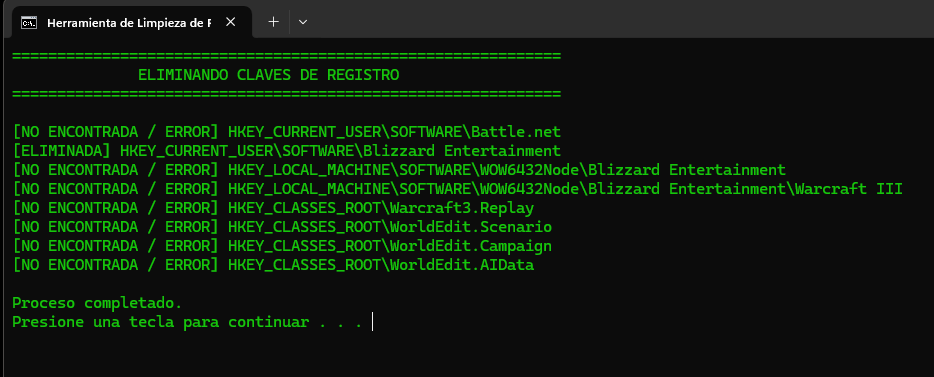Click the WorldEdit.Scenario registry line
Screen dimensions: 934x377
tap(282, 228)
